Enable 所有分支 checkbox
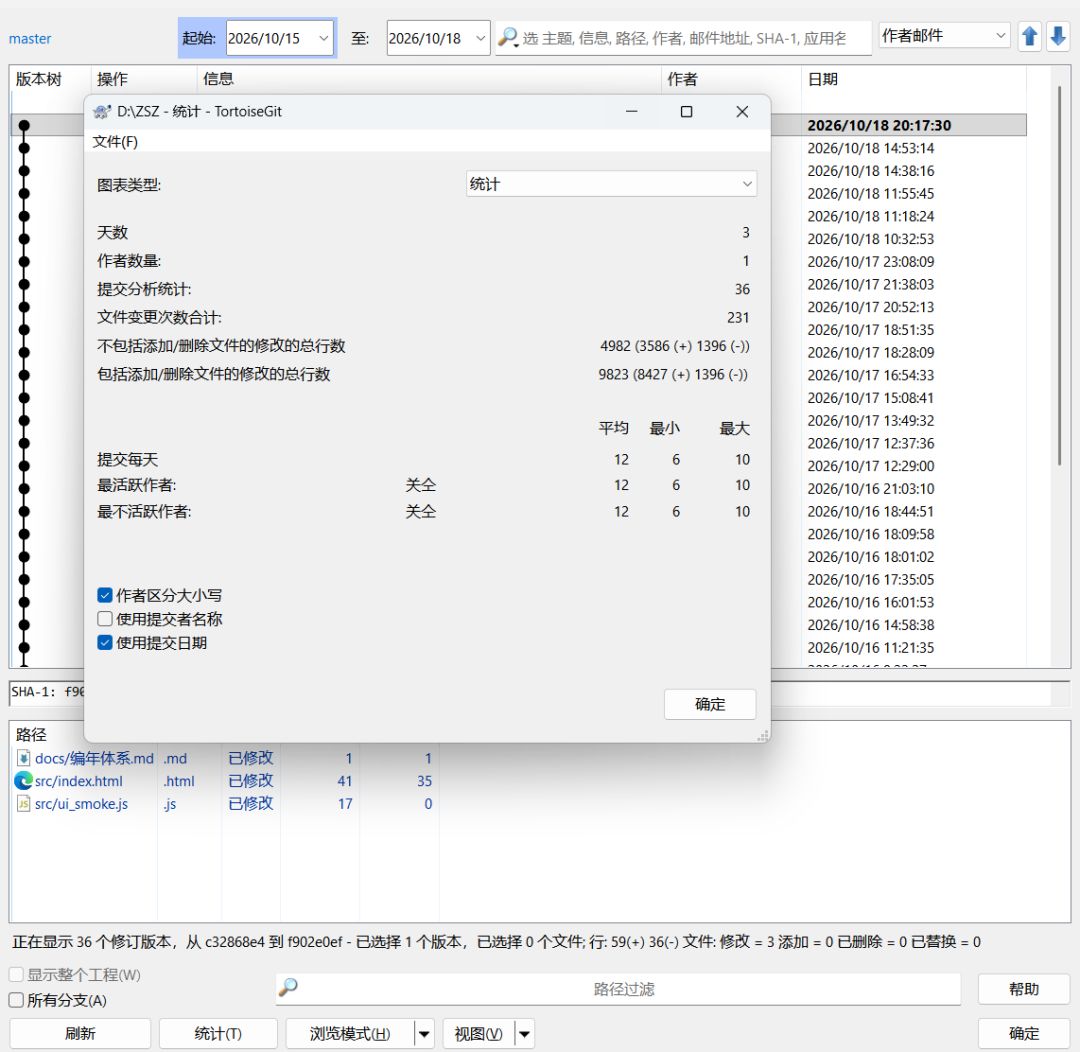 [x=16, y=1000]
